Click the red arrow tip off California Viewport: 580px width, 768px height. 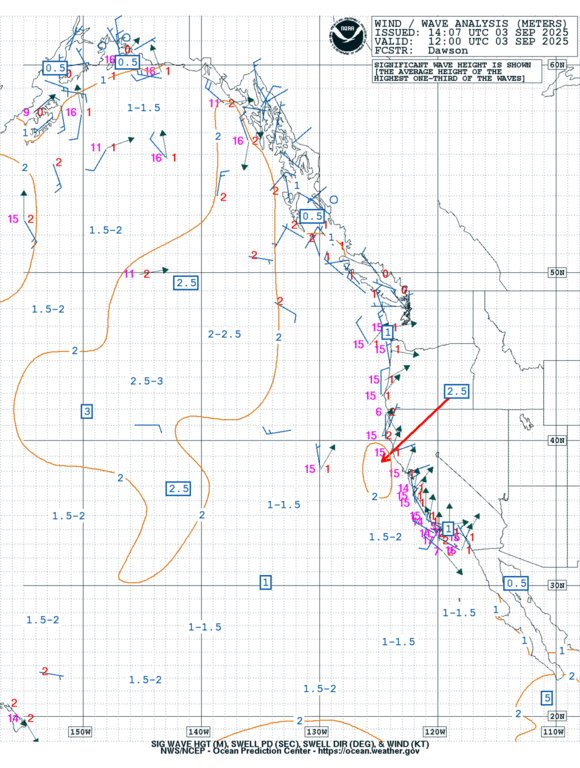383,460
